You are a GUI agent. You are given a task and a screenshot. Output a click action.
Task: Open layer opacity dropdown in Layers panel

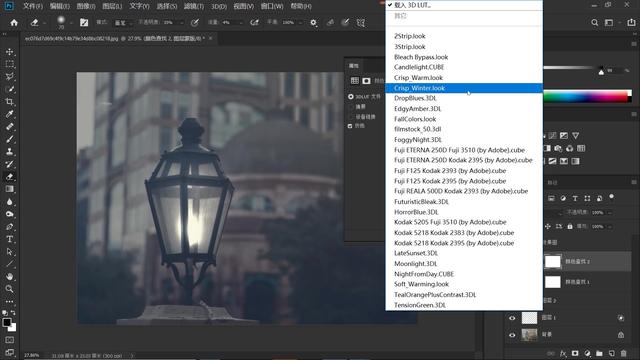click(610, 213)
